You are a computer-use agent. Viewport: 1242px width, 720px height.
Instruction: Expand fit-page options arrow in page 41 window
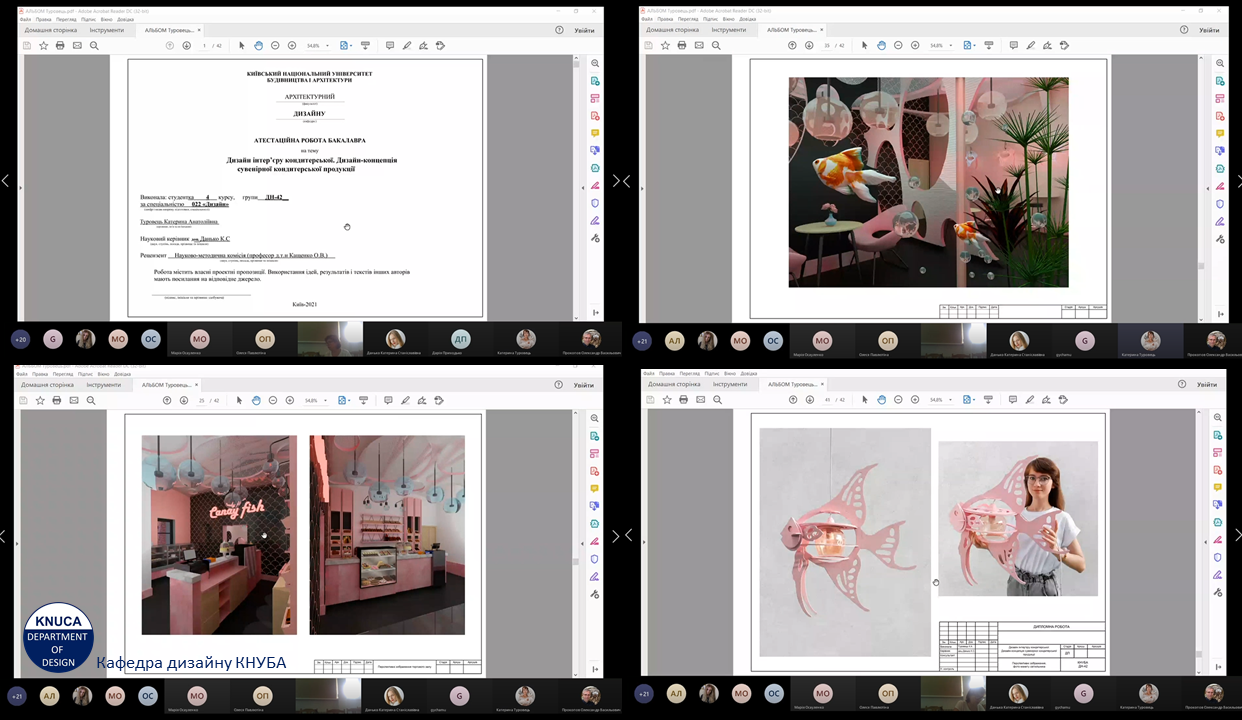point(975,401)
